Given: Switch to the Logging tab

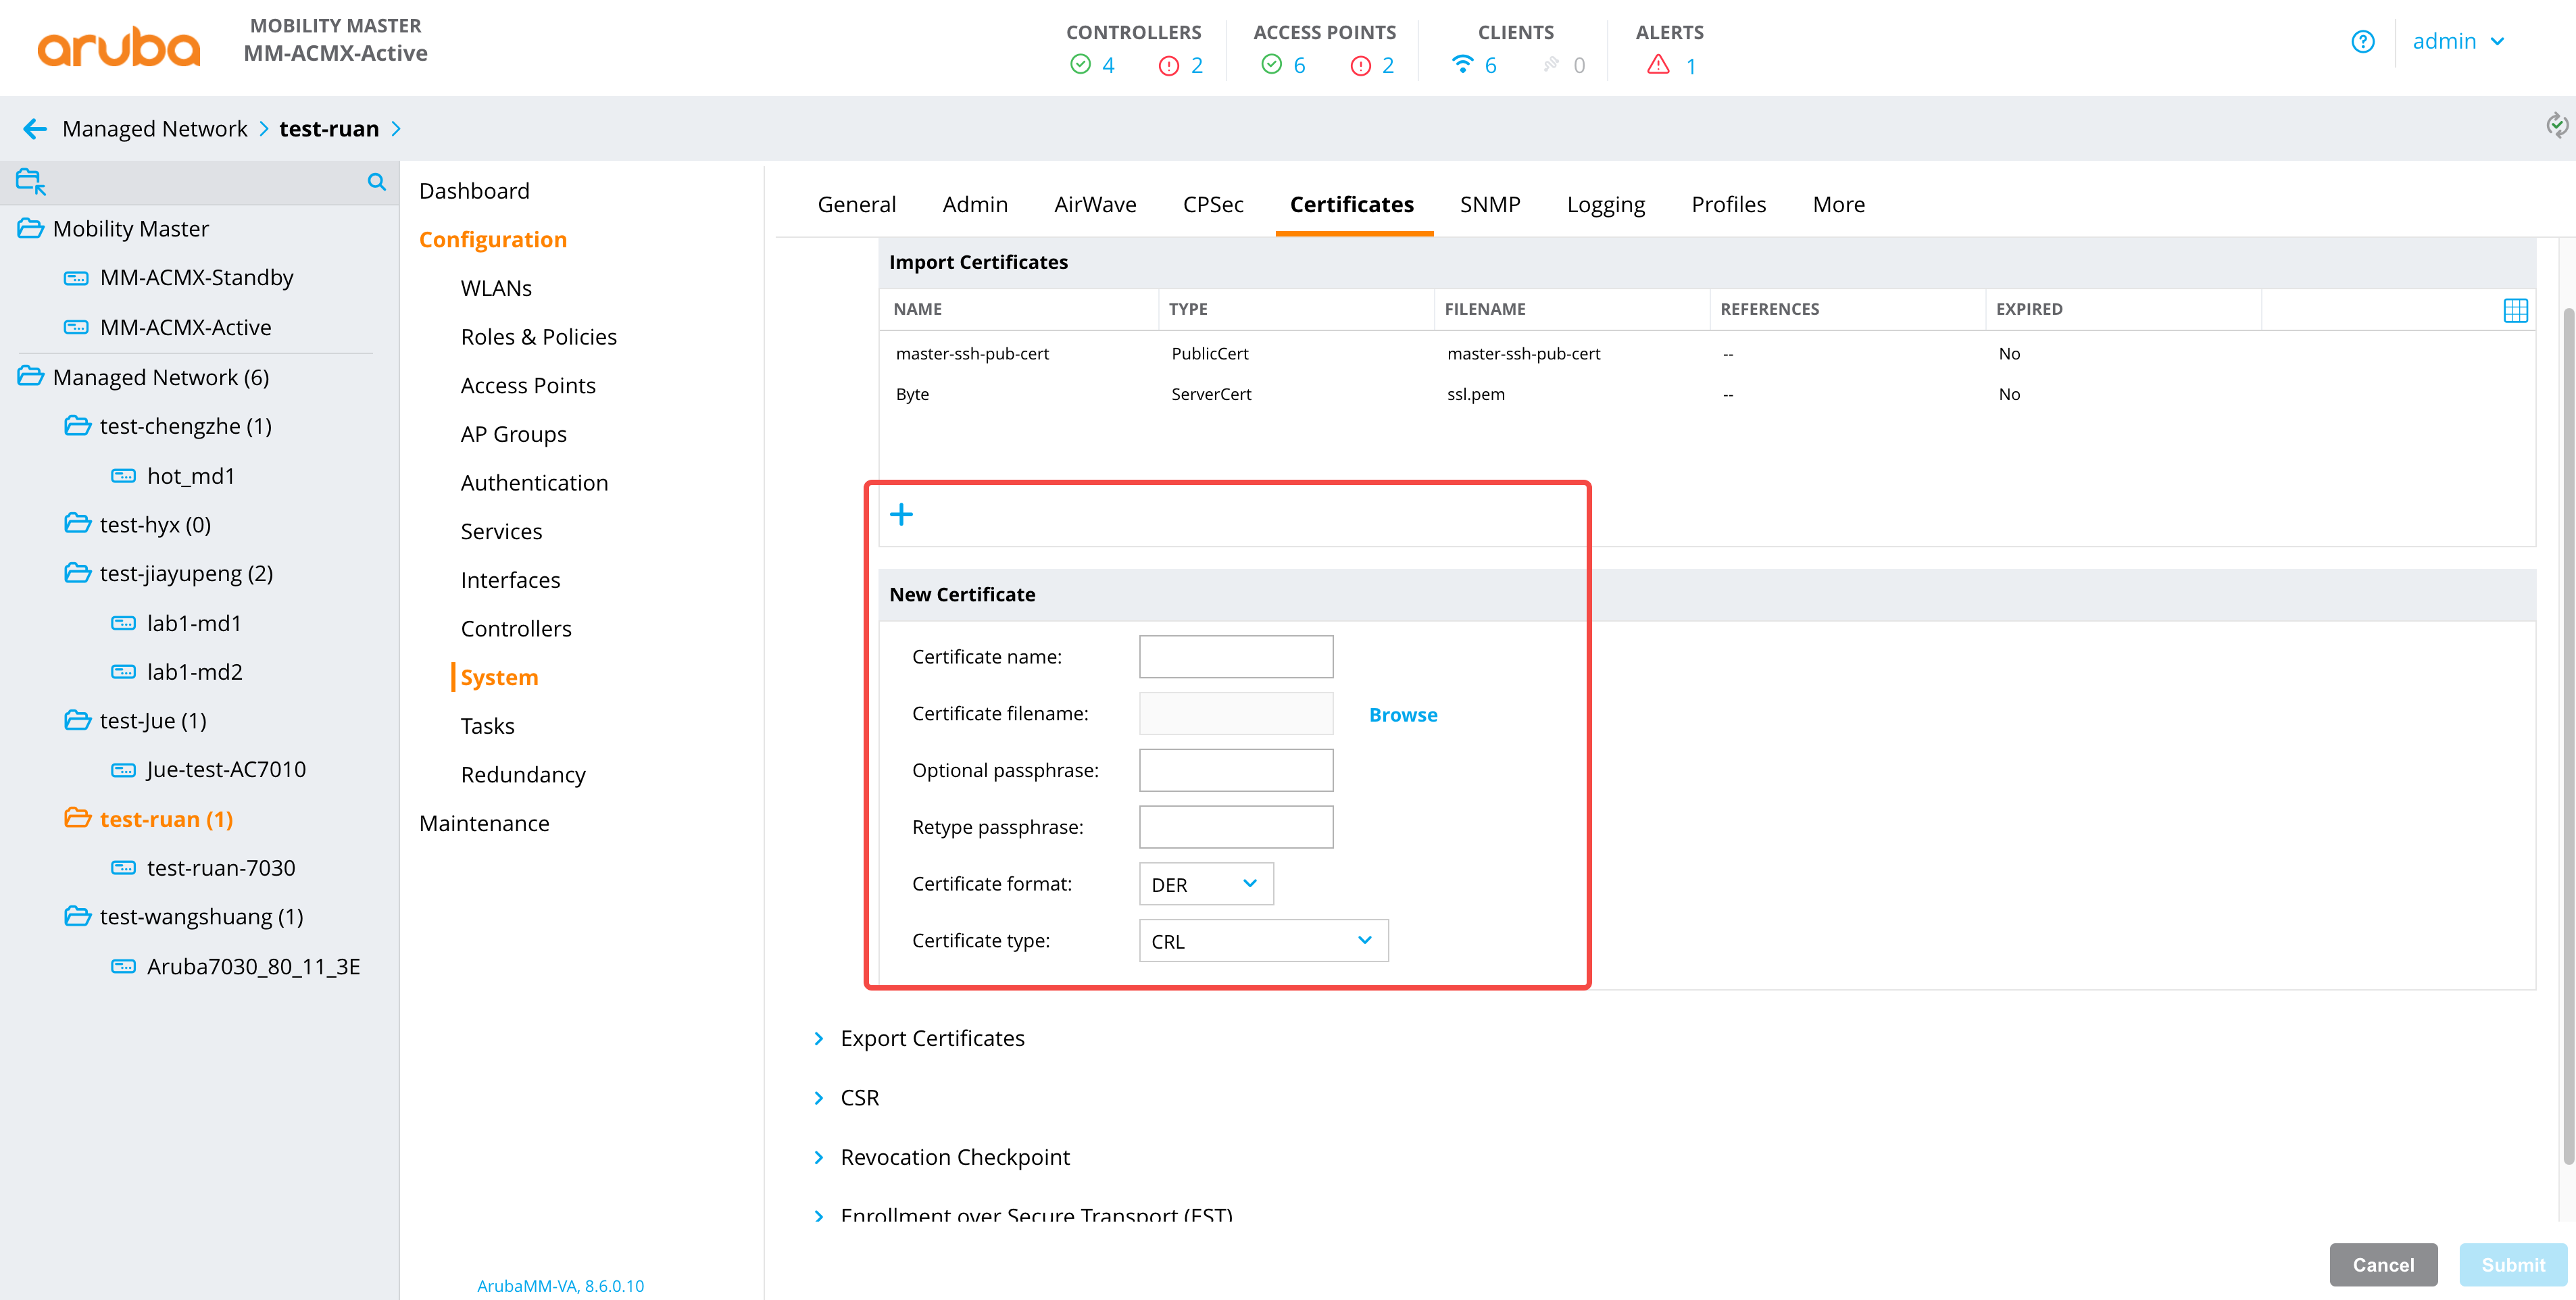Looking at the screenshot, I should 1605,205.
